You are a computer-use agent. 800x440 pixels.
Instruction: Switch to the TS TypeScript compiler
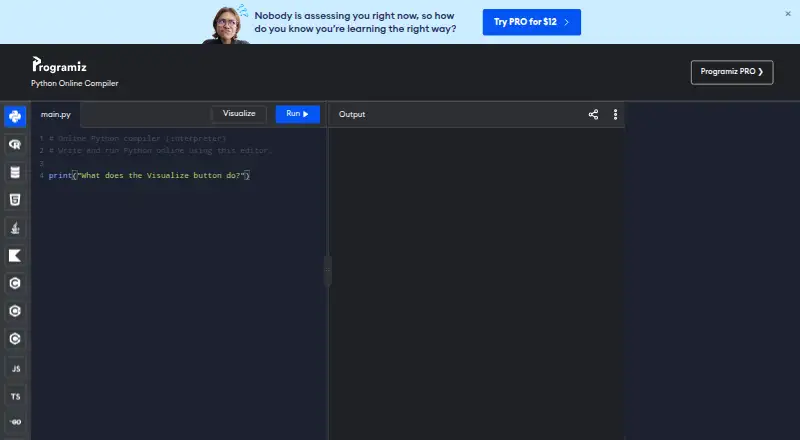pos(15,396)
